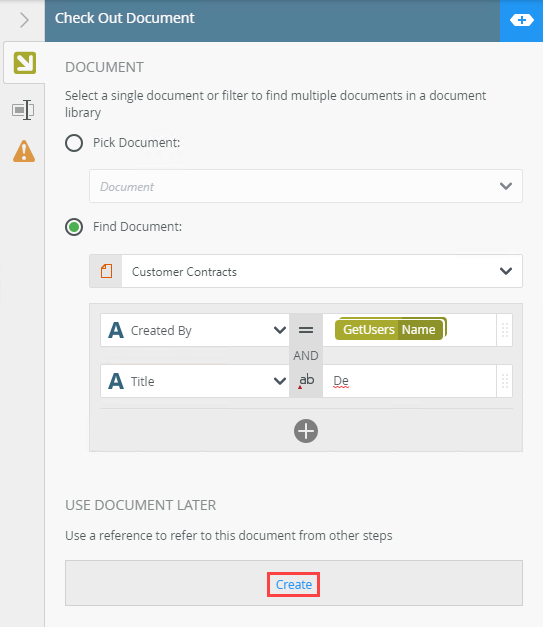
Task: Click the GetUsers Name token
Action: [x=389, y=329]
